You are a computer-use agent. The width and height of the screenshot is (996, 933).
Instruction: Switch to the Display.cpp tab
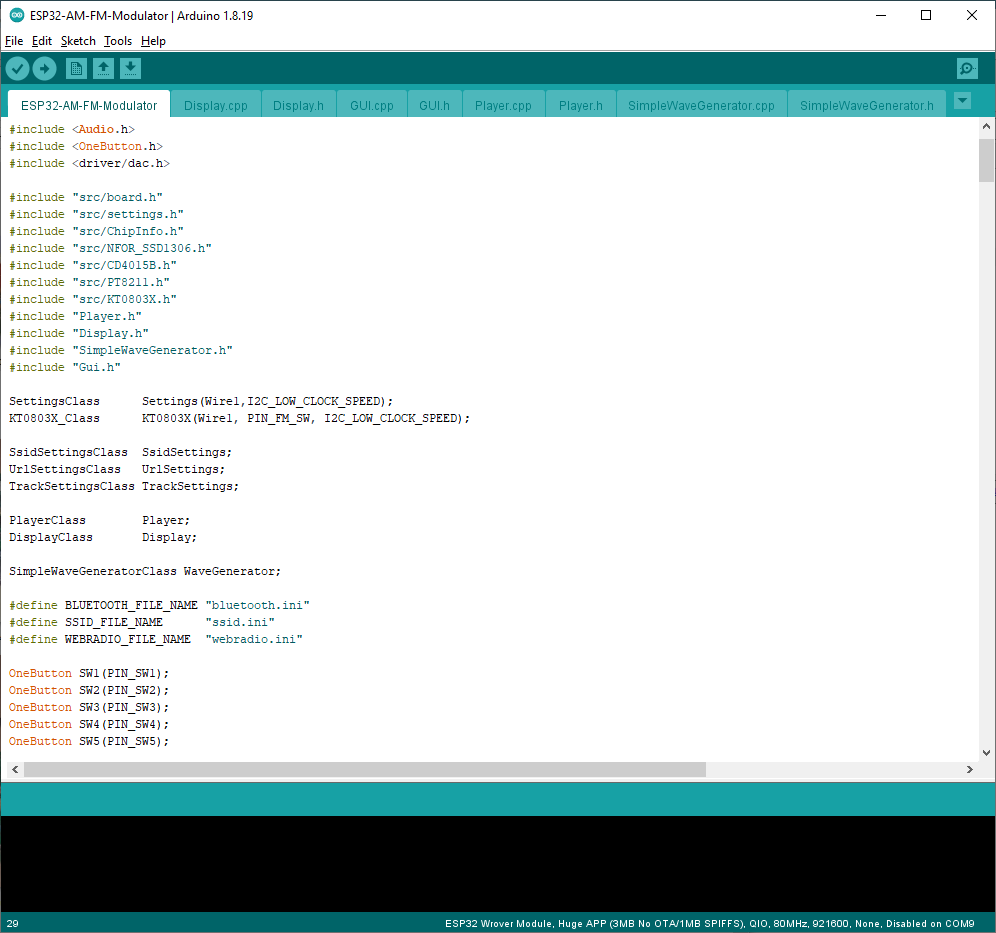(216, 105)
